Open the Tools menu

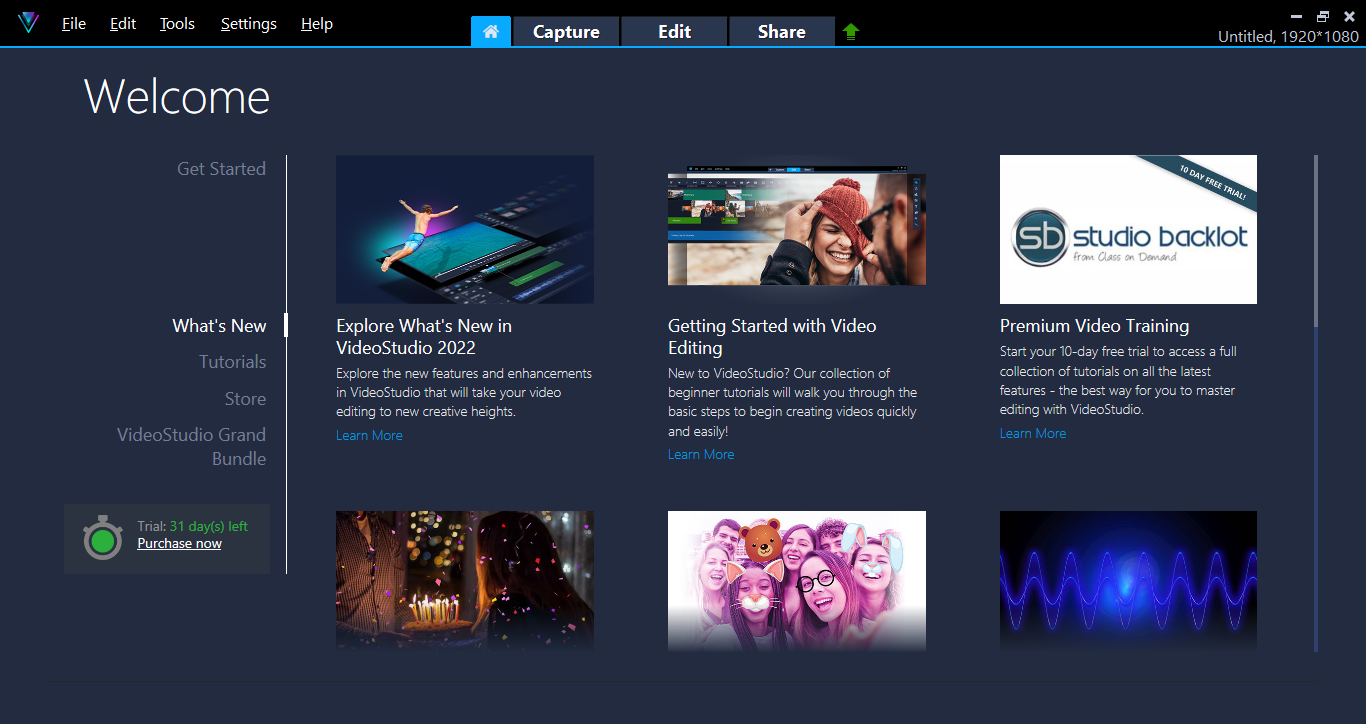coord(177,24)
